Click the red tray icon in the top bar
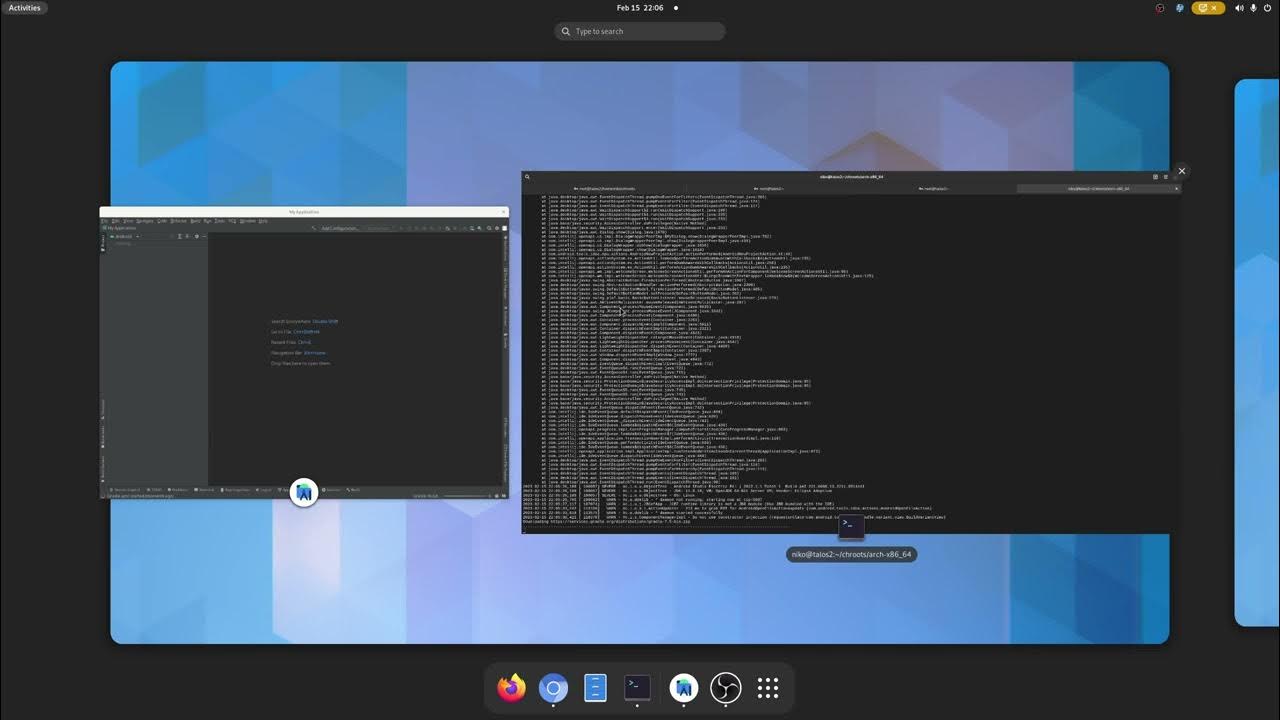 pyautogui.click(x=1160, y=8)
